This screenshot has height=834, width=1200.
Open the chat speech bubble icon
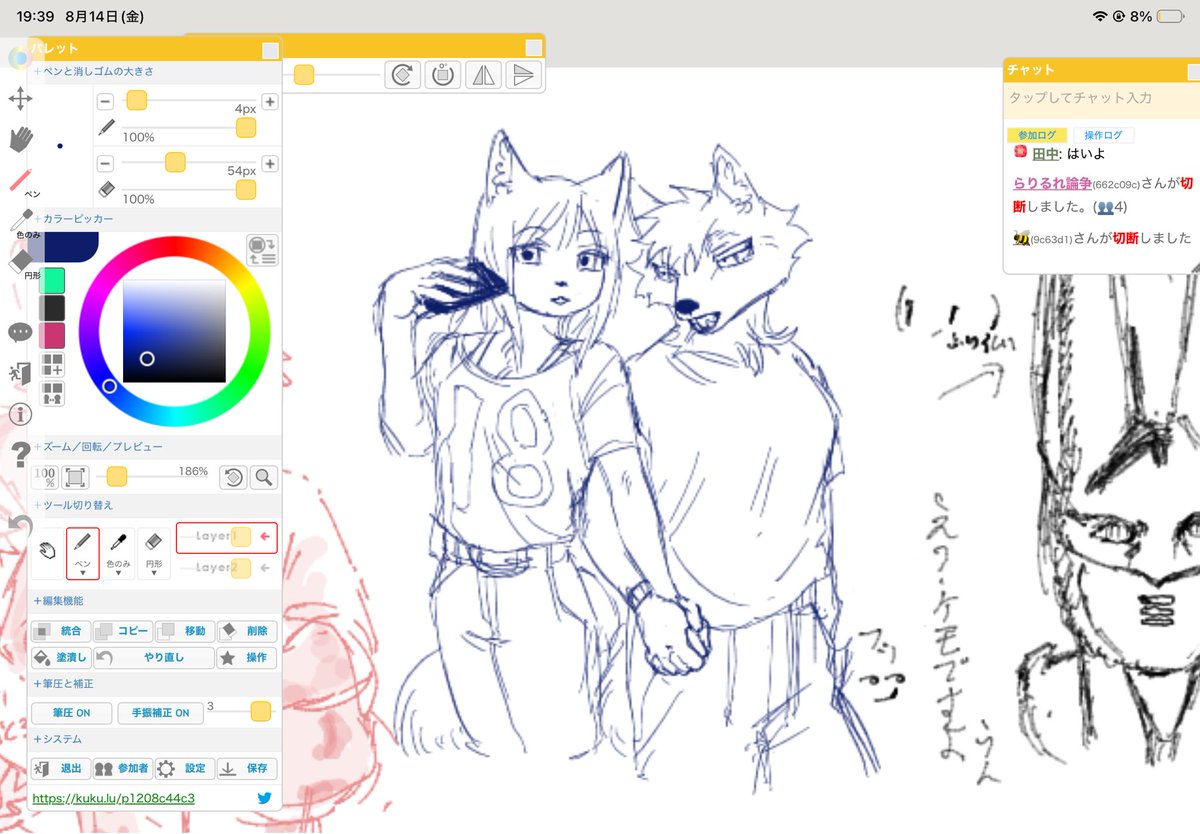pos(20,332)
